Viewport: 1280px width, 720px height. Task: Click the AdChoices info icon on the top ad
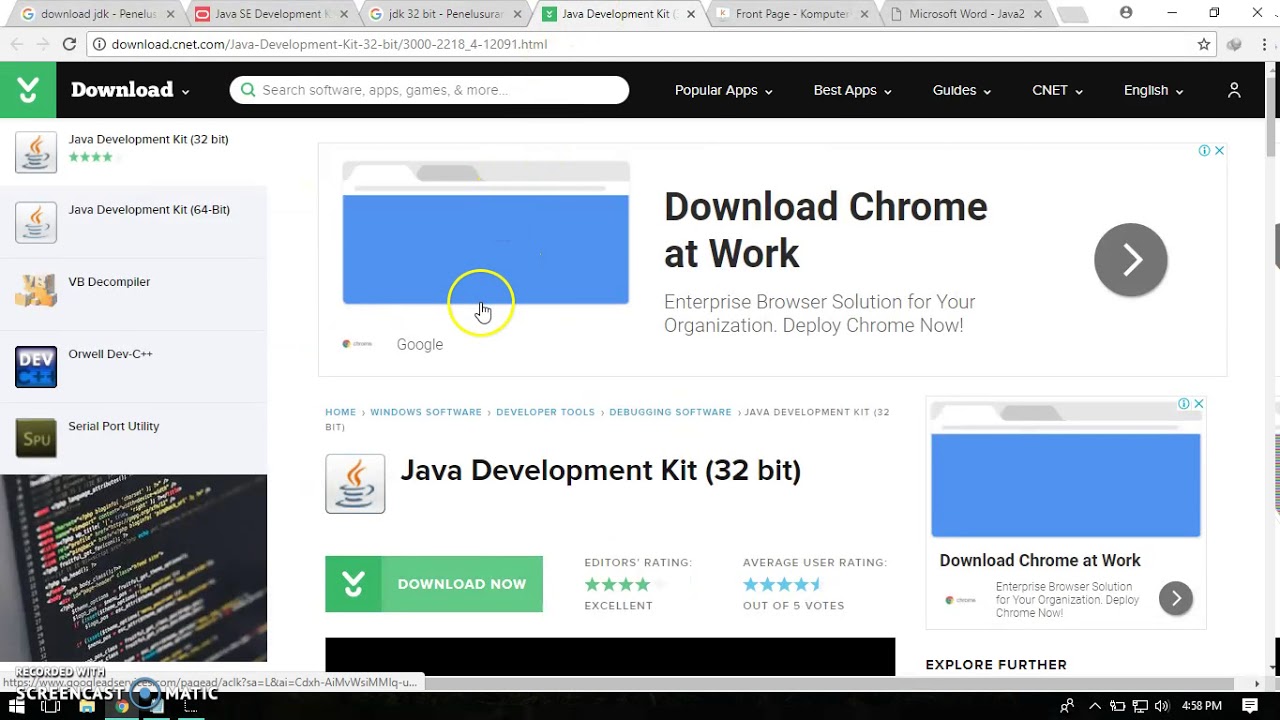(1204, 150)
